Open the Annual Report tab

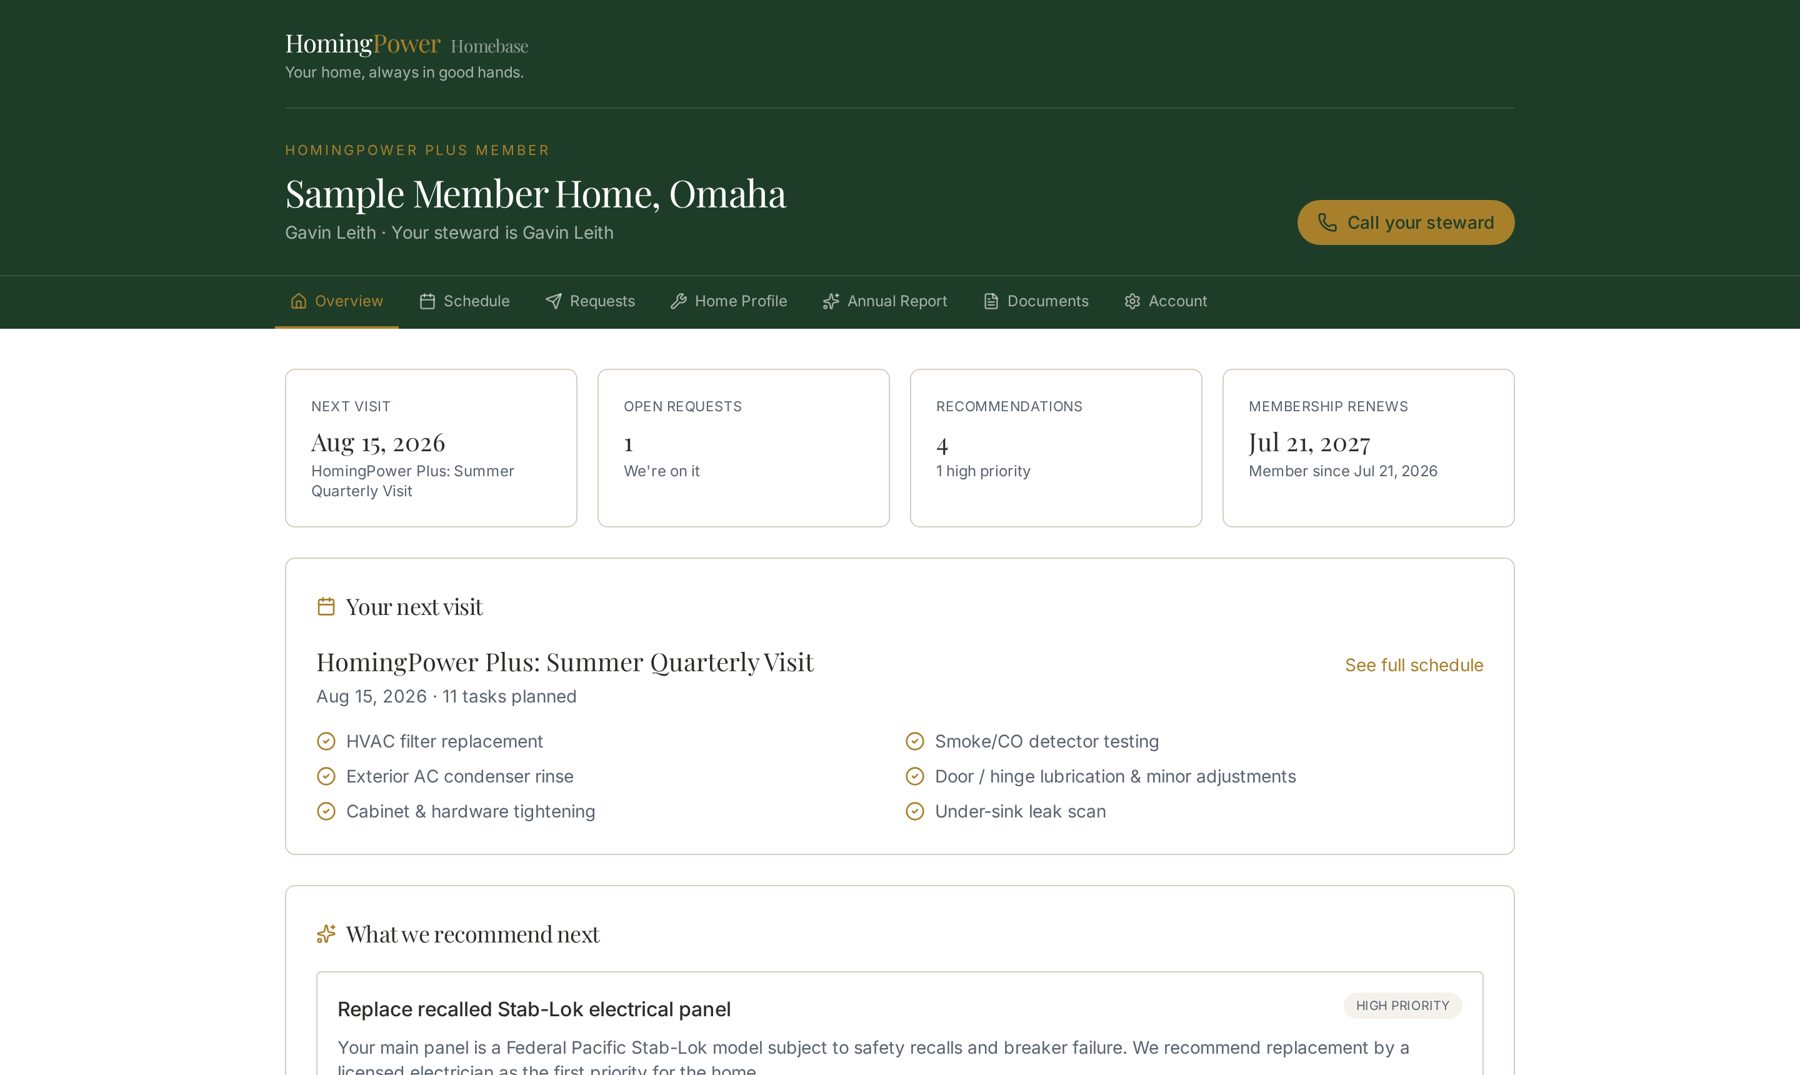pyautogui.click(x=884, y=301)
